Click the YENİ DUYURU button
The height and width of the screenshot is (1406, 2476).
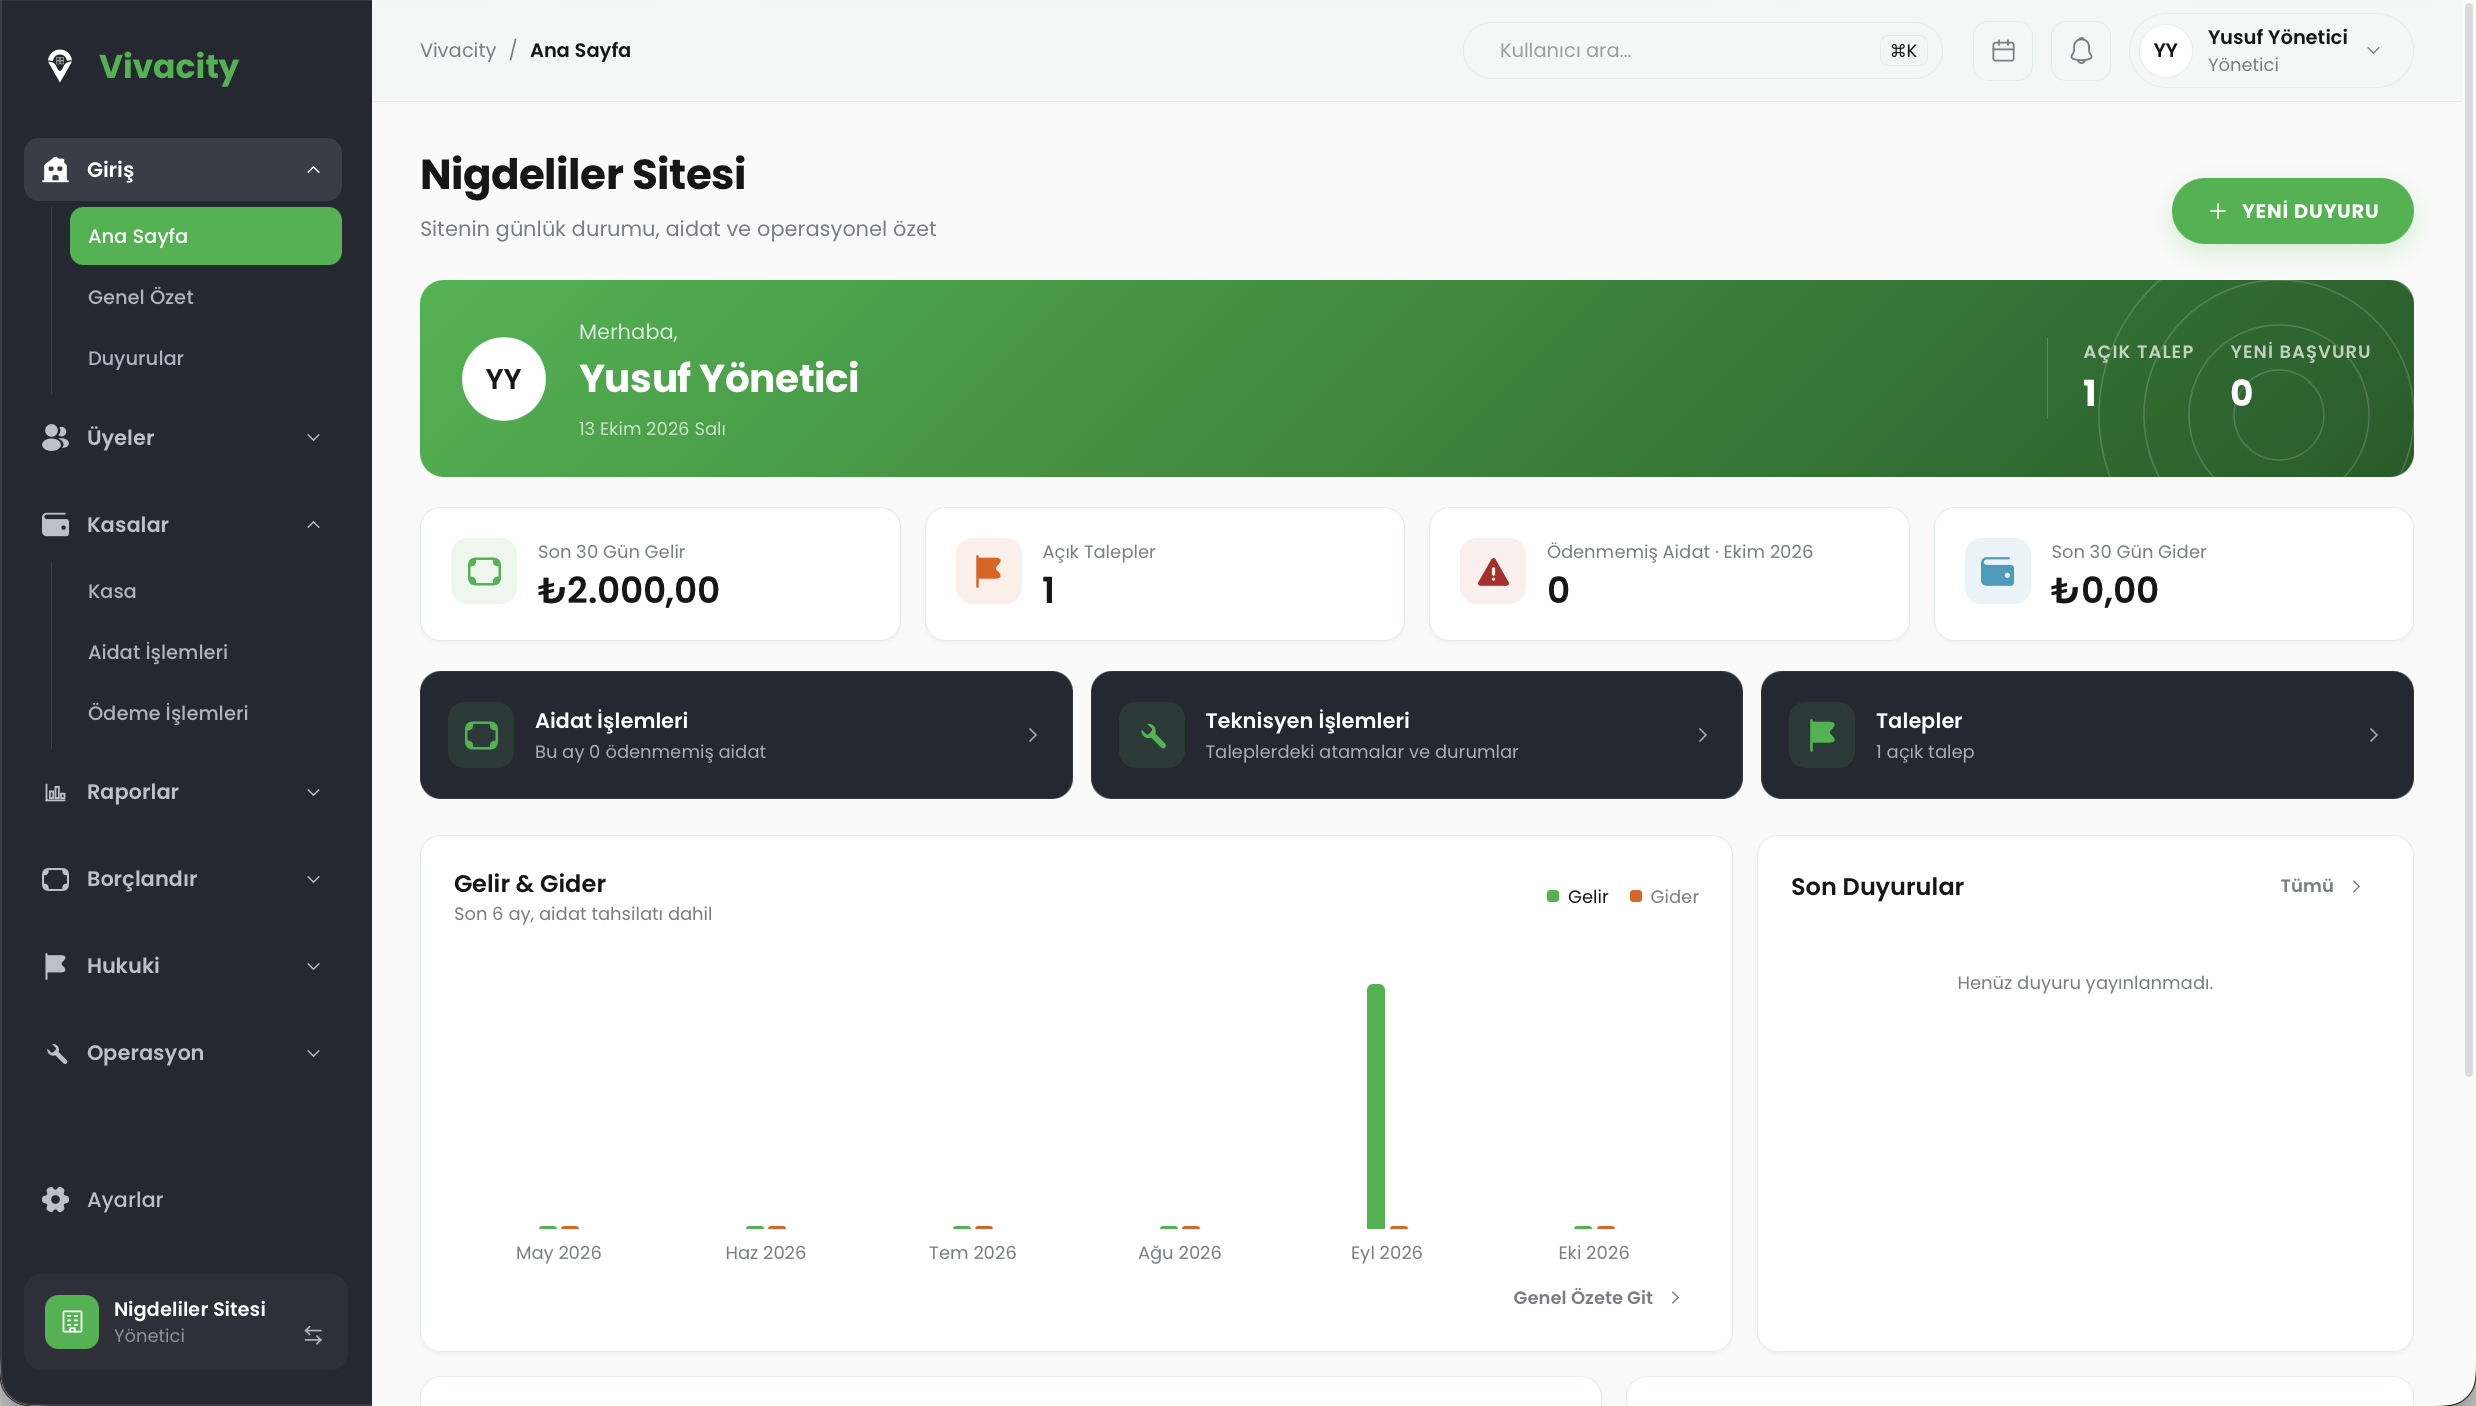click(x=2292, y=211)
